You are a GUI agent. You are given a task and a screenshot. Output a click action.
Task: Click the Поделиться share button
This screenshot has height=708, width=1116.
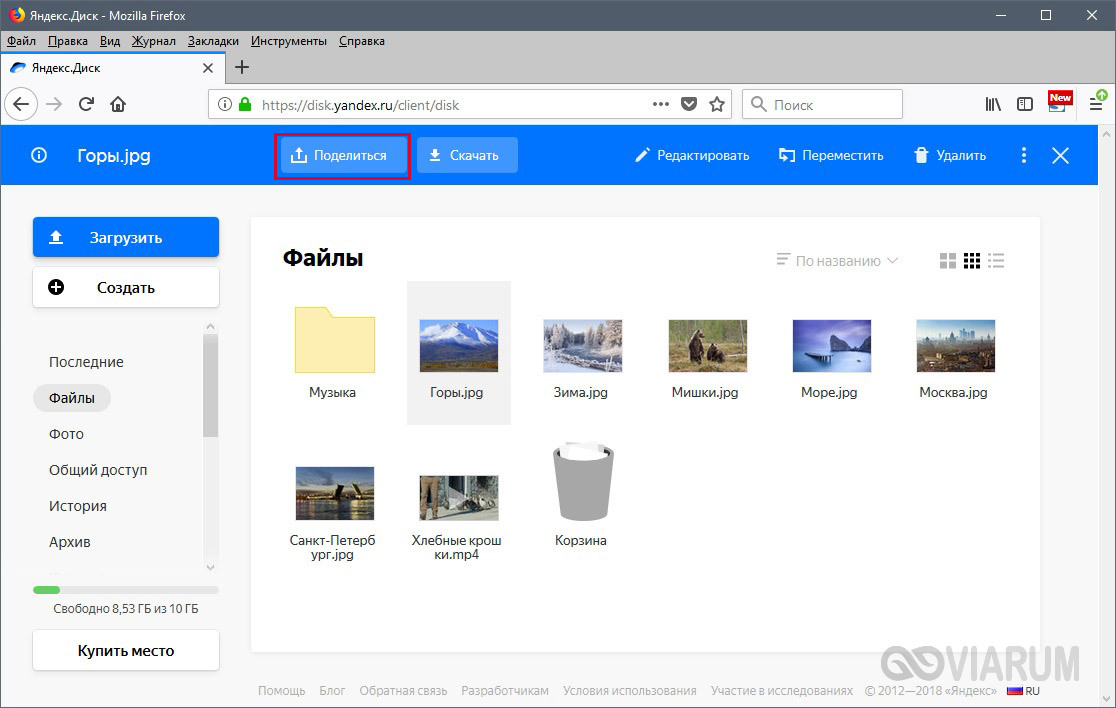pyautogui.click(x=343, y=155)
